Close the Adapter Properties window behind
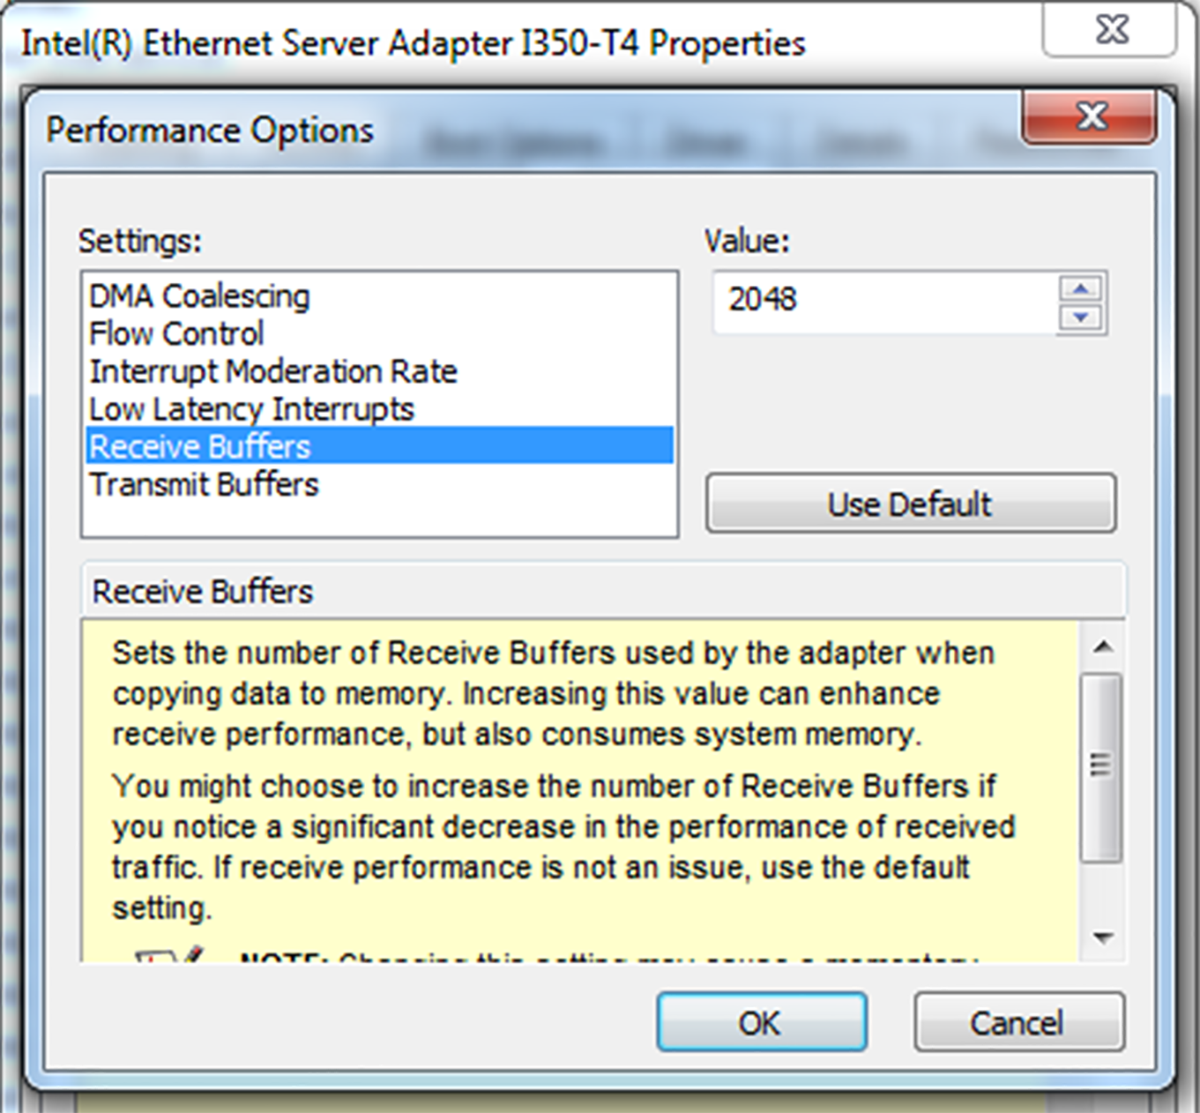The image size is (1200, 1113). pos(1111,29)
